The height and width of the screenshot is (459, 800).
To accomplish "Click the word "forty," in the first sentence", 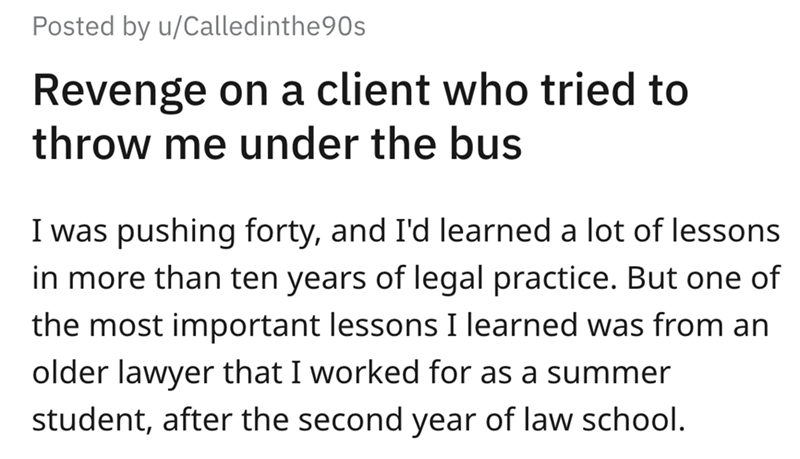I will (x=283, y=232).
